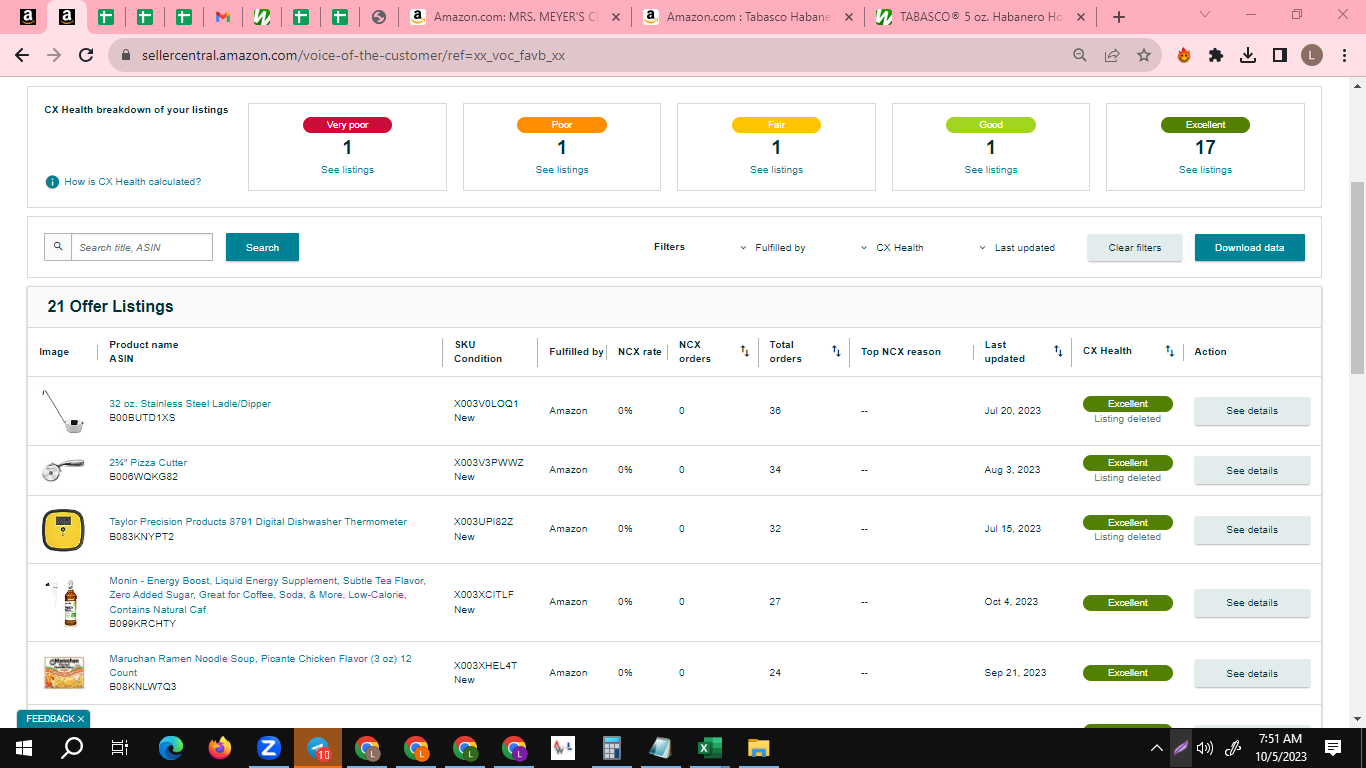Open the Chrome extensions puzzle menu
1366x768 pixels.
1216,56
